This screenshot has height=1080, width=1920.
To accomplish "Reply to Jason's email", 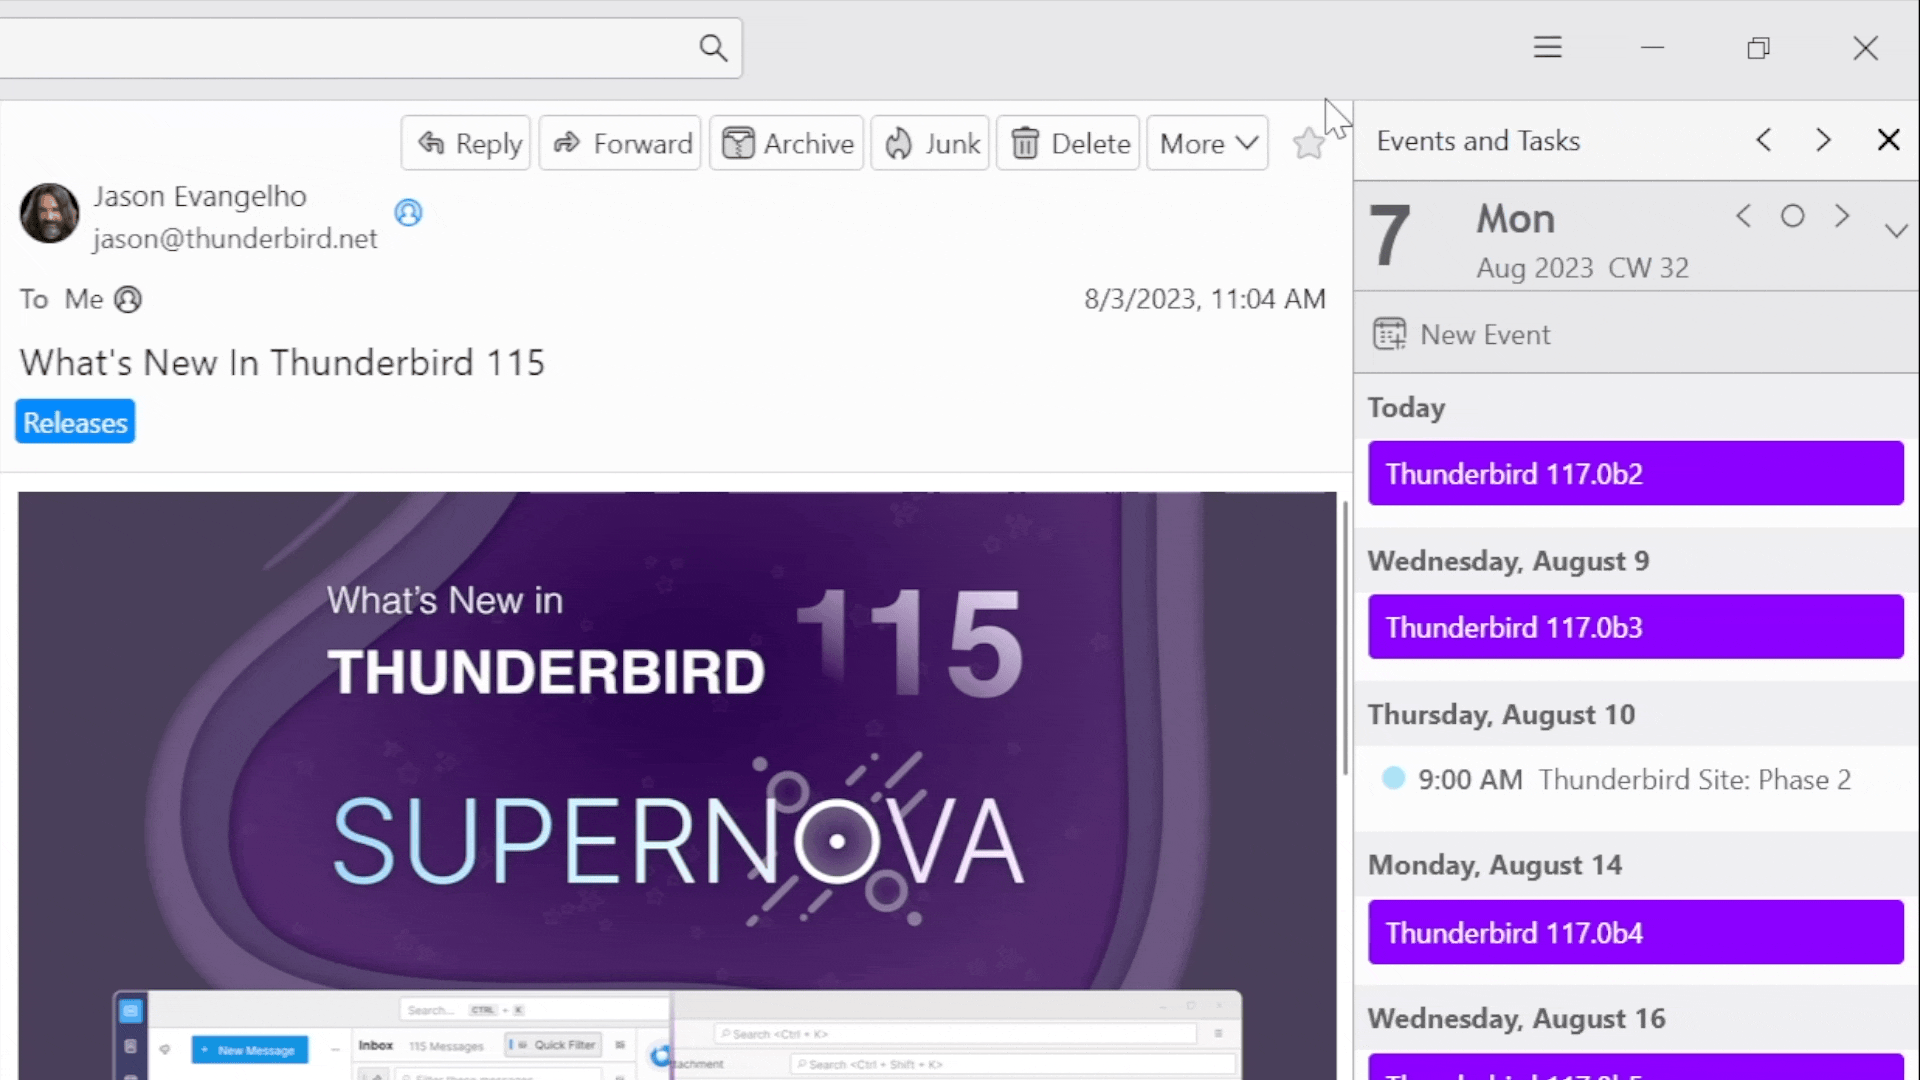I will (466, 143).
